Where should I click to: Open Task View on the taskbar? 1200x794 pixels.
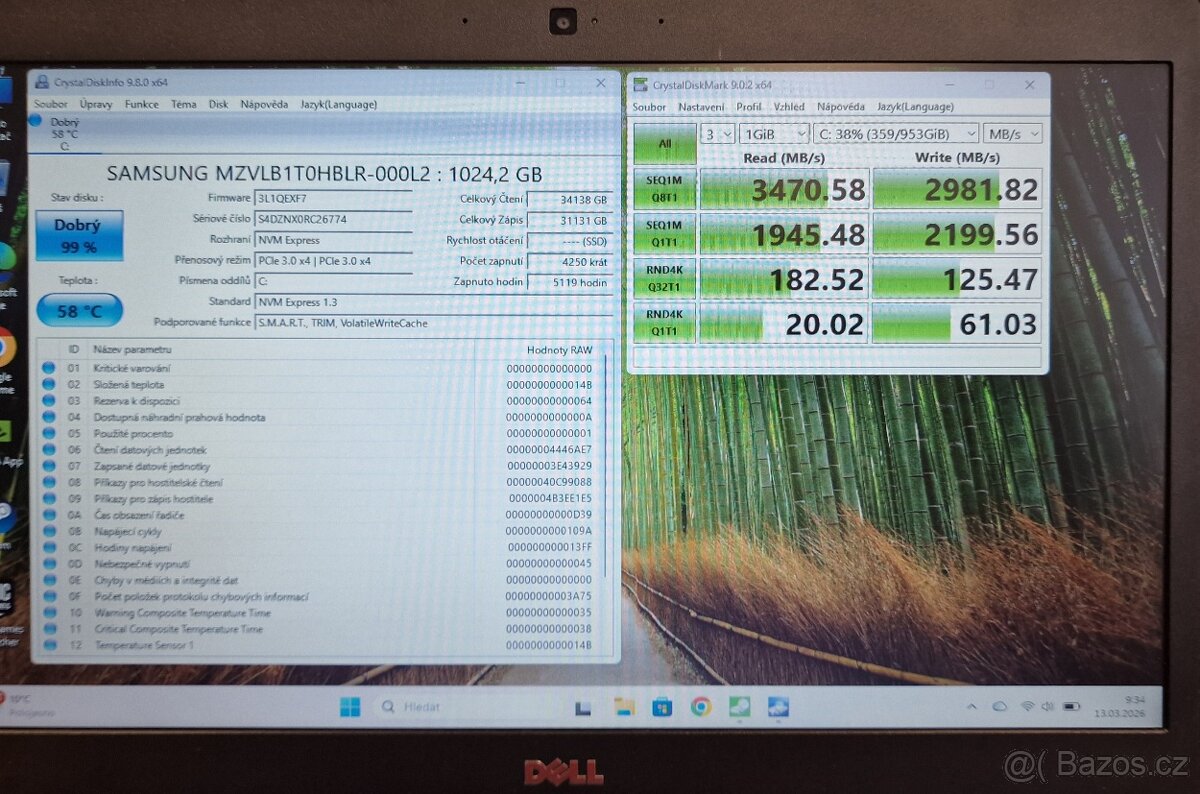583,708
